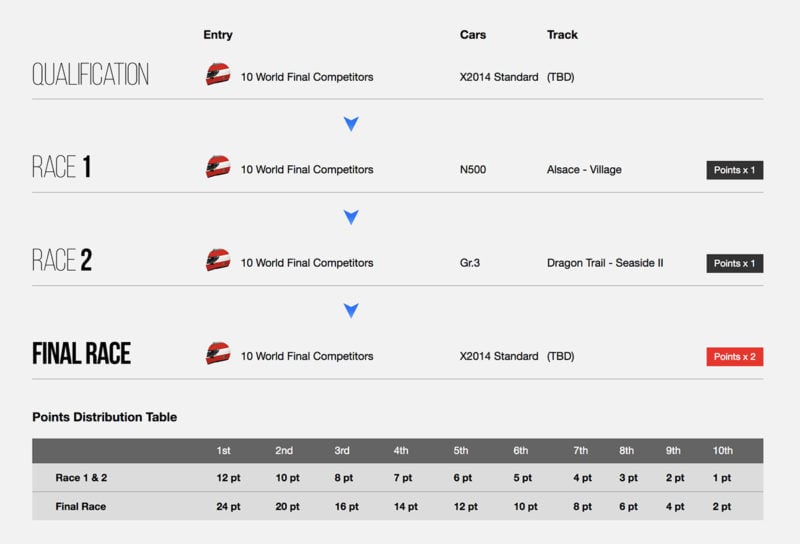
Task: Click the 10th column header in points table
Action: (x=722, y=451)
